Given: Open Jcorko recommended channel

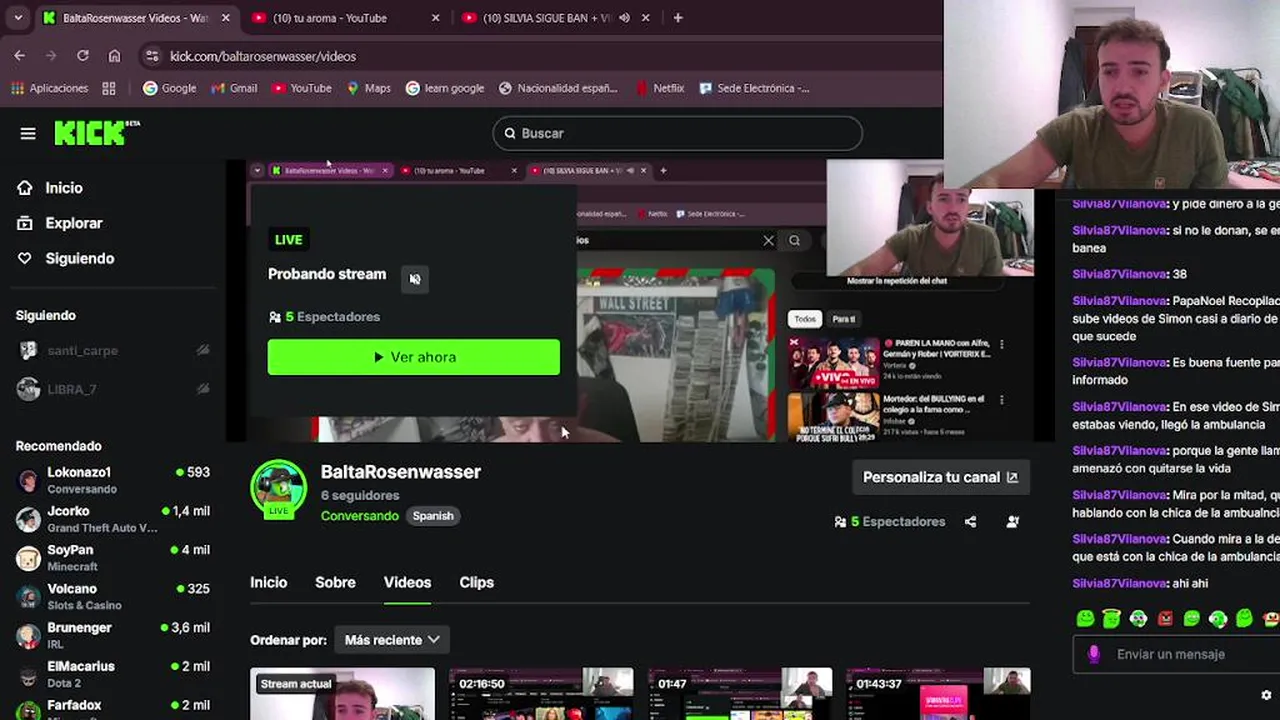Looking at the screenshot, I should (x=113, y=519).
